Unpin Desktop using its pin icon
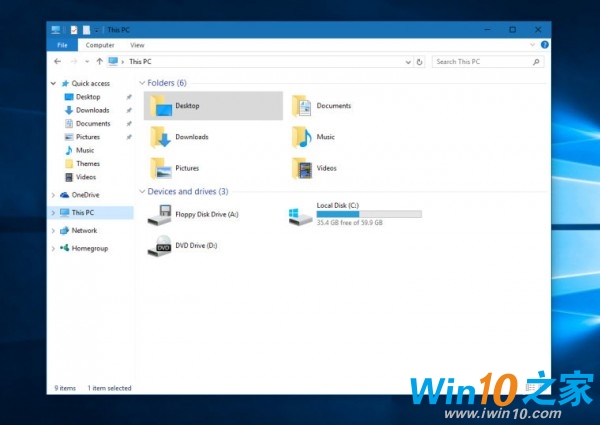The width and height of the screenshot is (600, 425). point(129,97)
